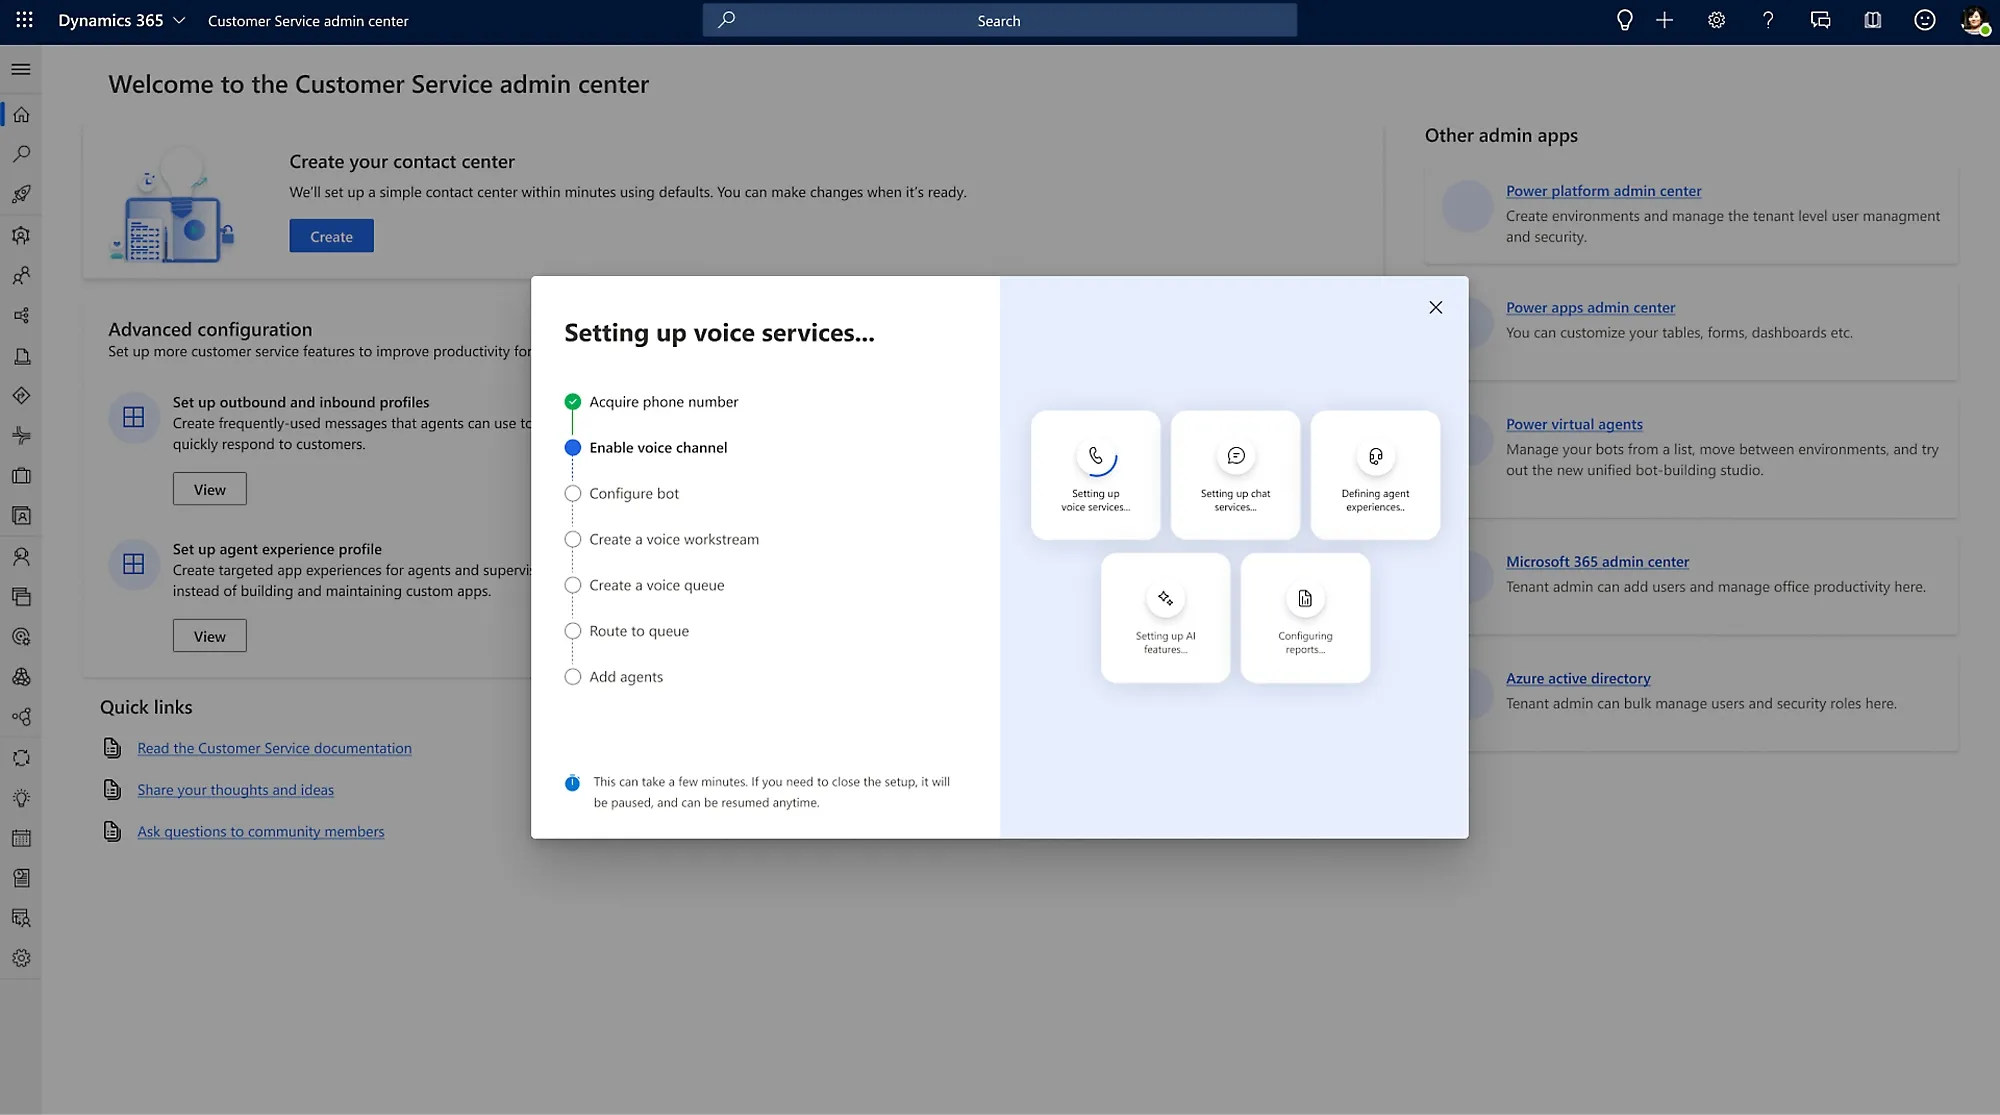This screenshot has width=2000, height=1115.
Task: Close the voice services setup dialog
Action: [x=1435, y=308]
